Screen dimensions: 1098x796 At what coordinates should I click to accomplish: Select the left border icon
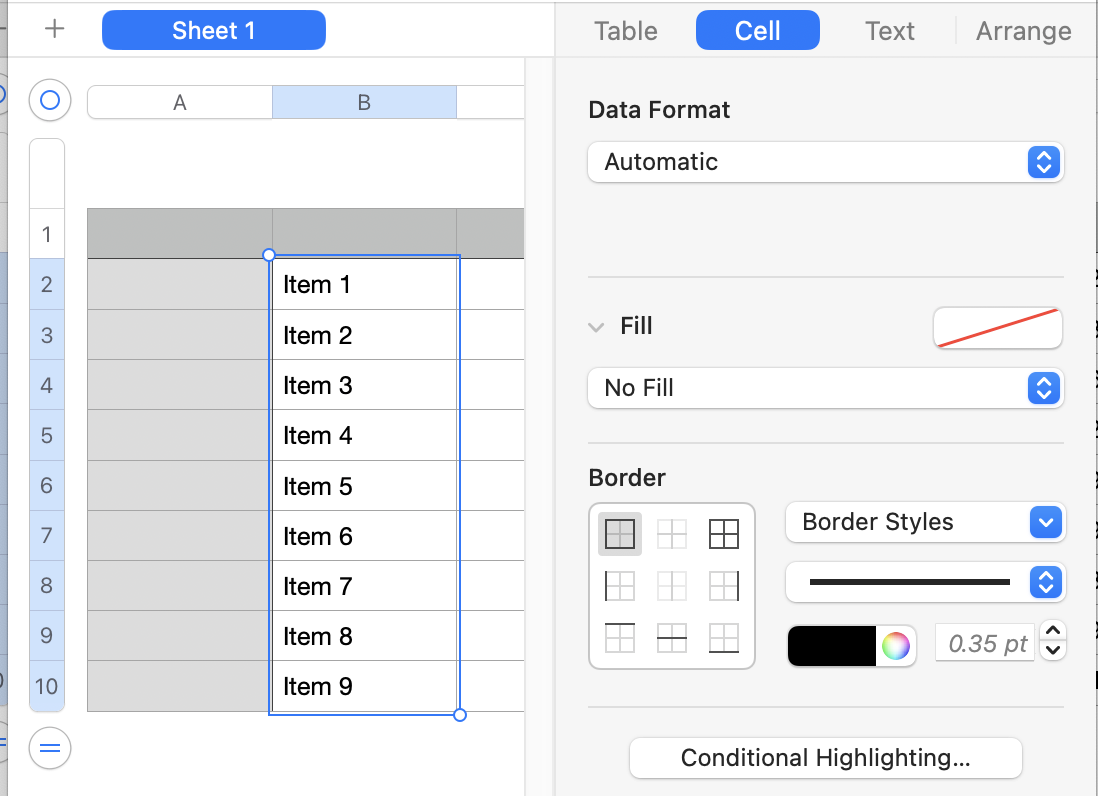[x=620, y=586]
